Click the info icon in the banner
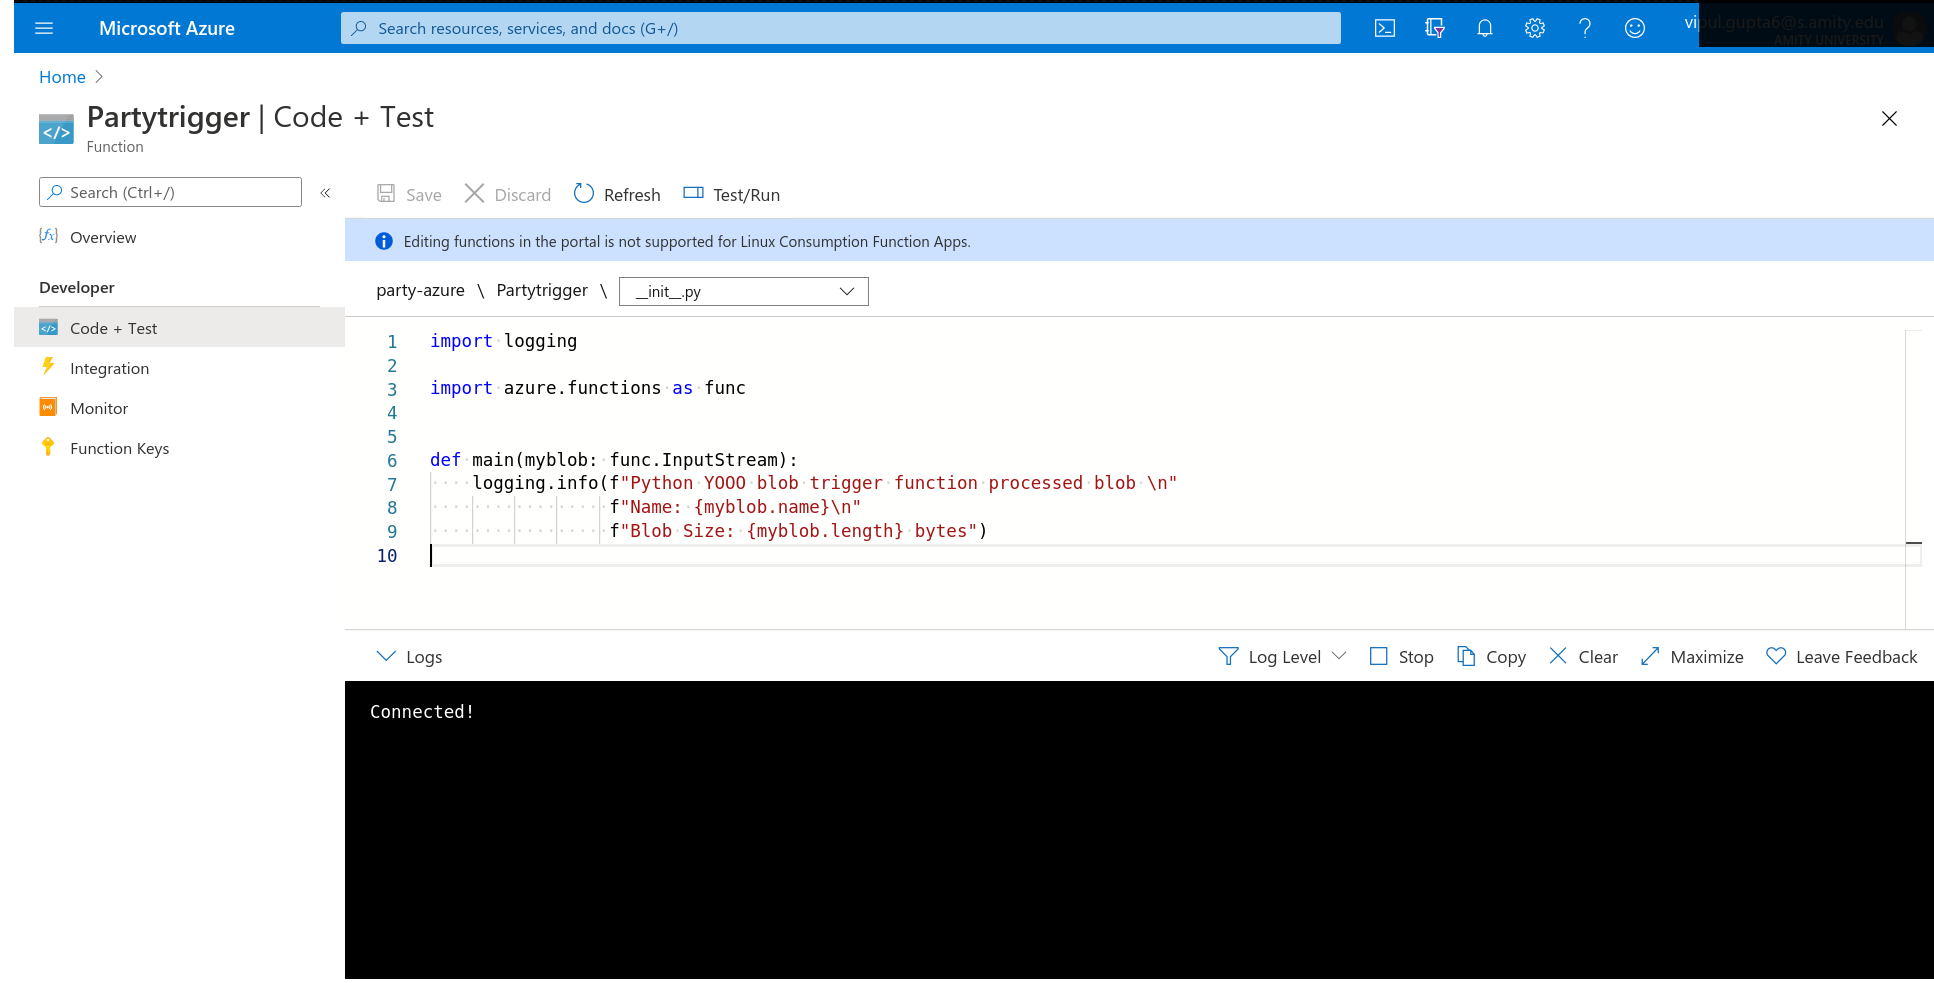This screenshot has width=1934, height=983. tap(384, 241)
